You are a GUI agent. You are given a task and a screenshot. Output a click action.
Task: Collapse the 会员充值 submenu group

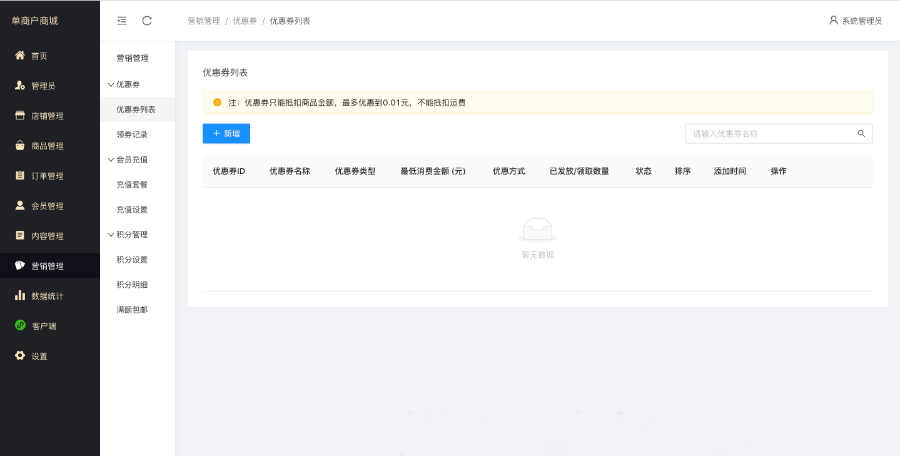[x=131, y=159]
